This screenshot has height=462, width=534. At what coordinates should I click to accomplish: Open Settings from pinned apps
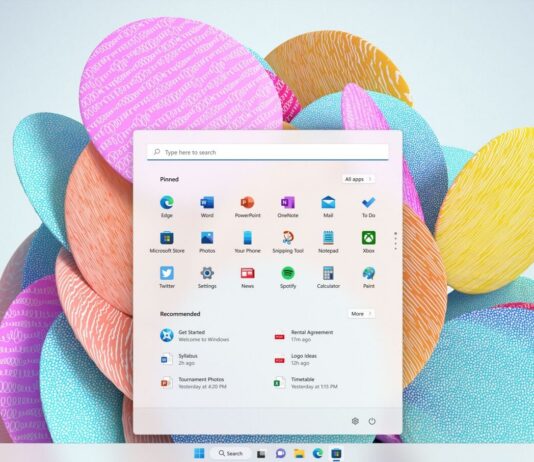[x=207, y=277]
